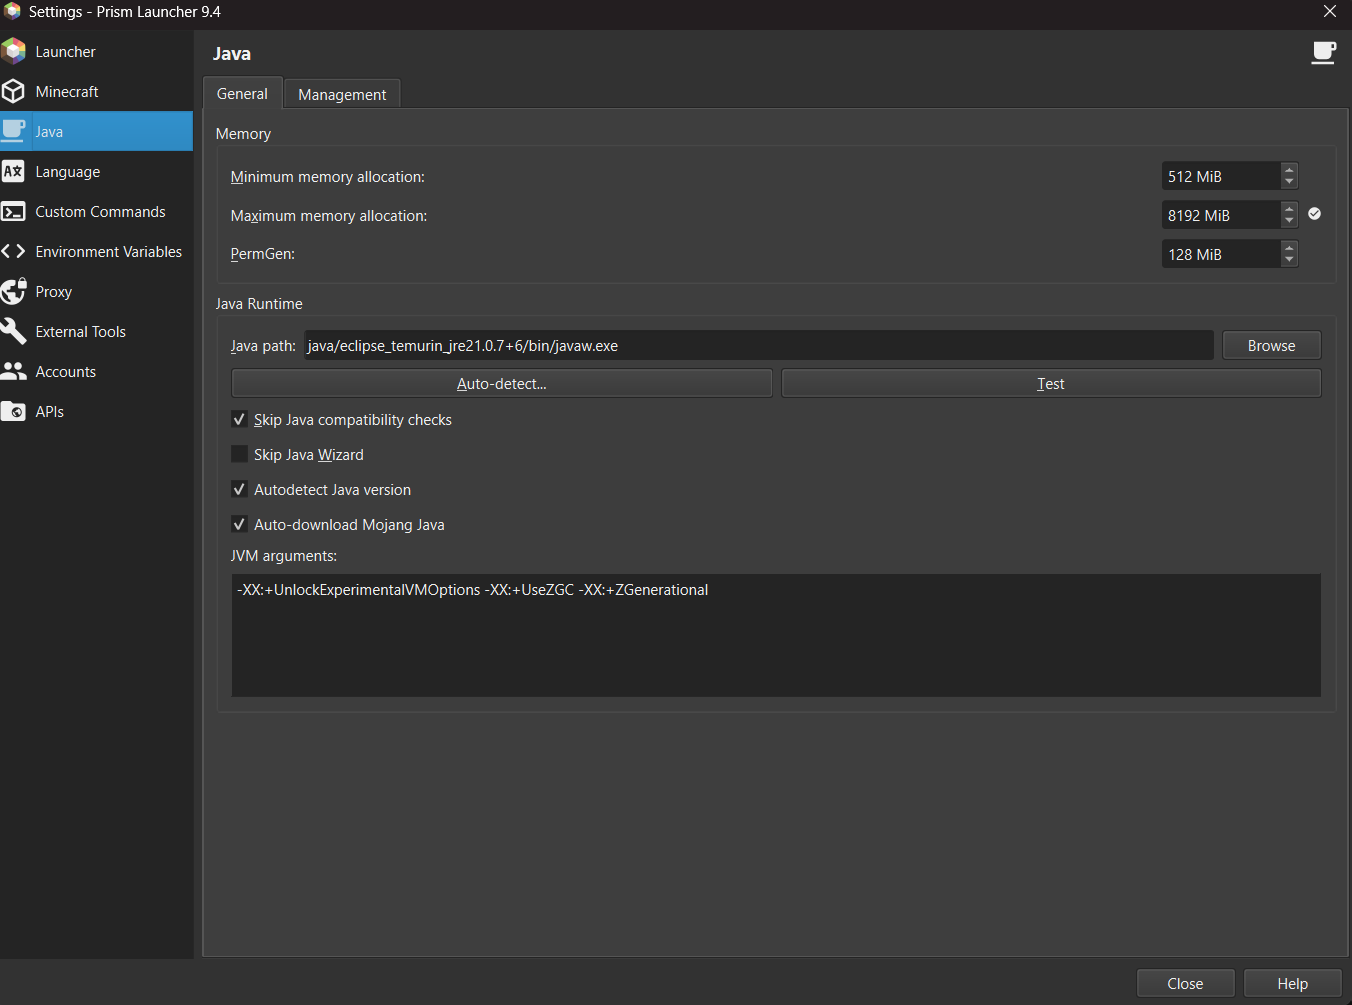The width and height of the screenshot is (1352, 1005).
Task: Decrease PermGen size with down arrow
Action: coord(1289,260)
